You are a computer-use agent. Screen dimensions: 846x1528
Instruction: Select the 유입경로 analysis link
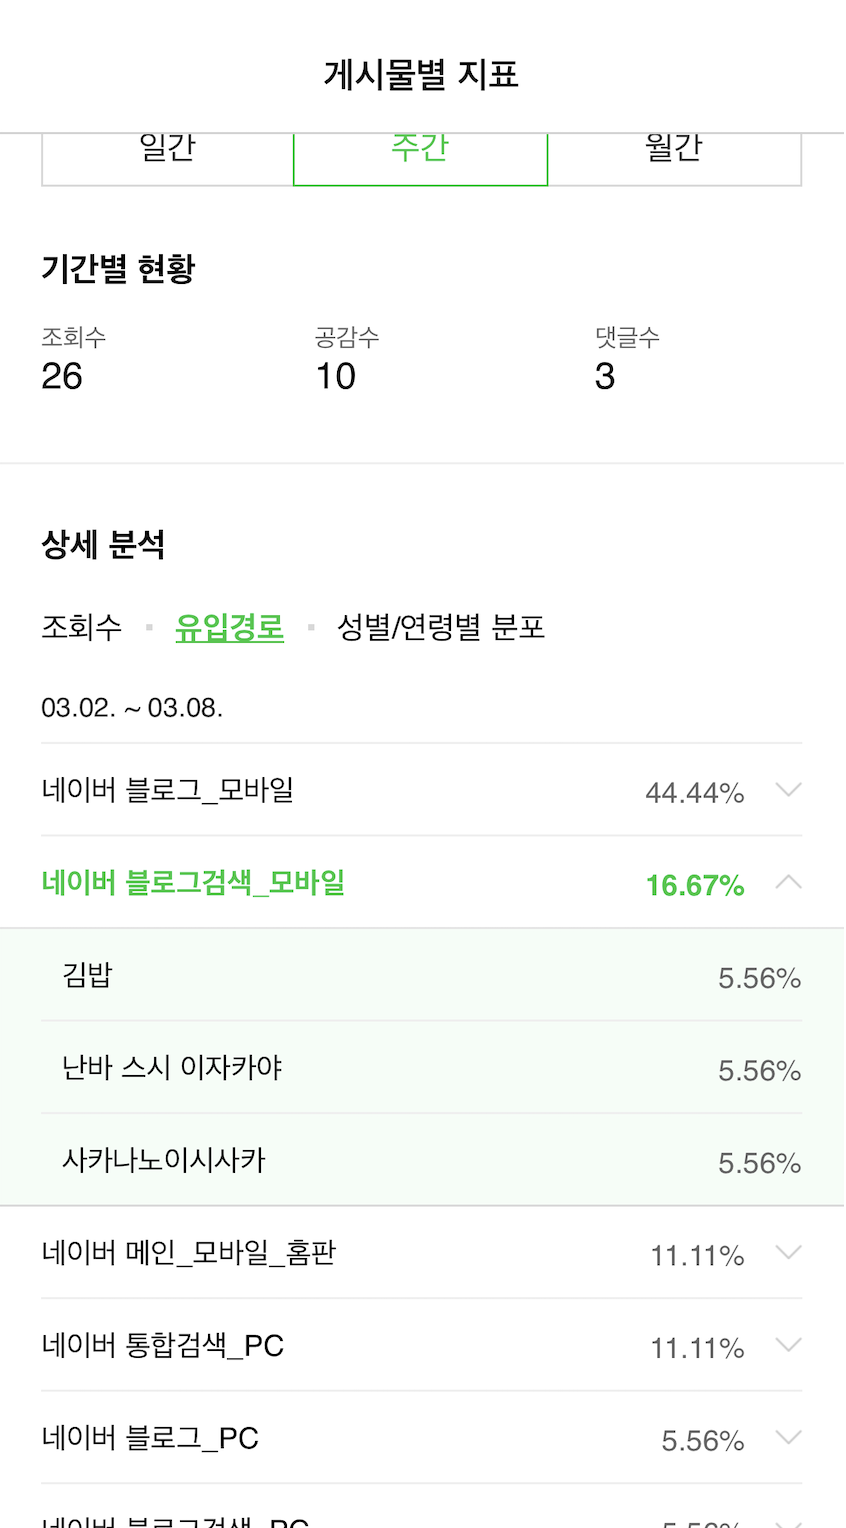pos(229,628)
